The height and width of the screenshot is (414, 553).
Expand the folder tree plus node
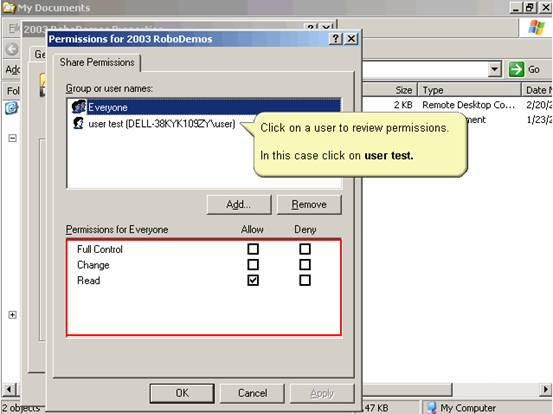[x=12, y=315]
